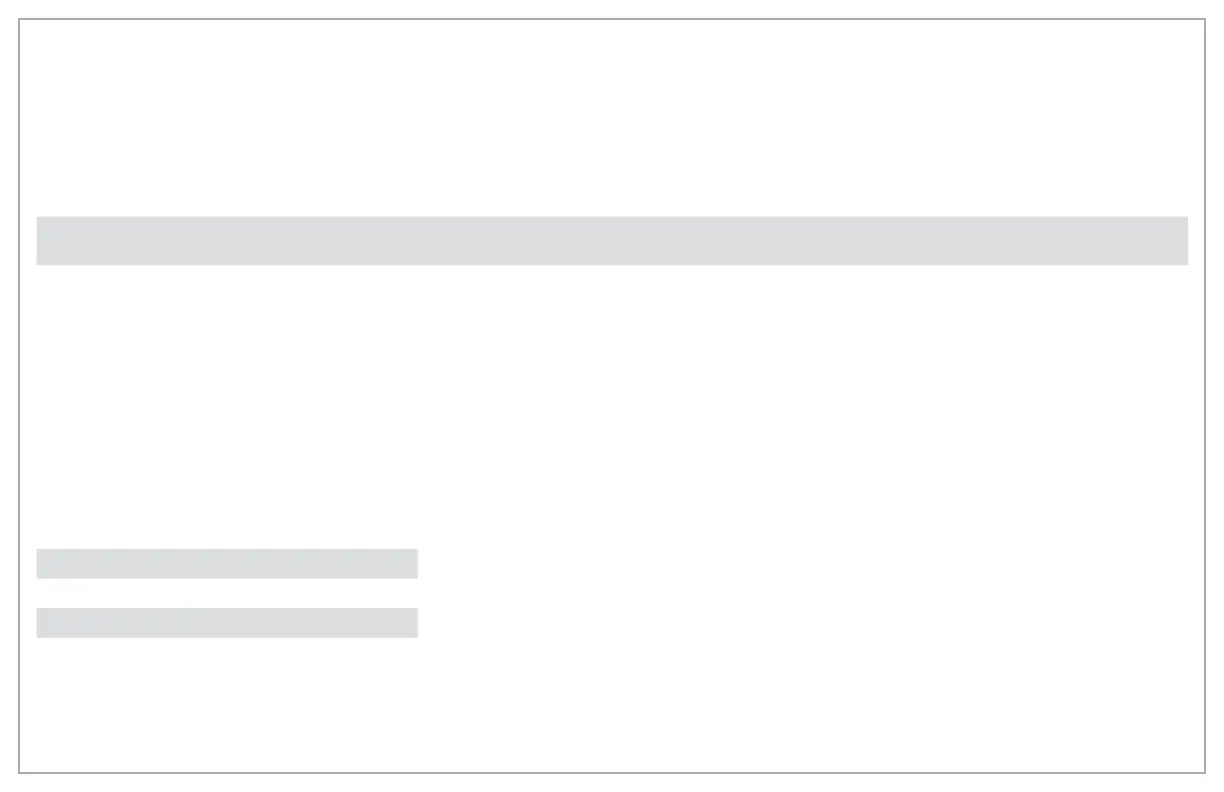Screen dimensions: 1224x792
Task: Select the lower short gray bar
Action: 227,622
